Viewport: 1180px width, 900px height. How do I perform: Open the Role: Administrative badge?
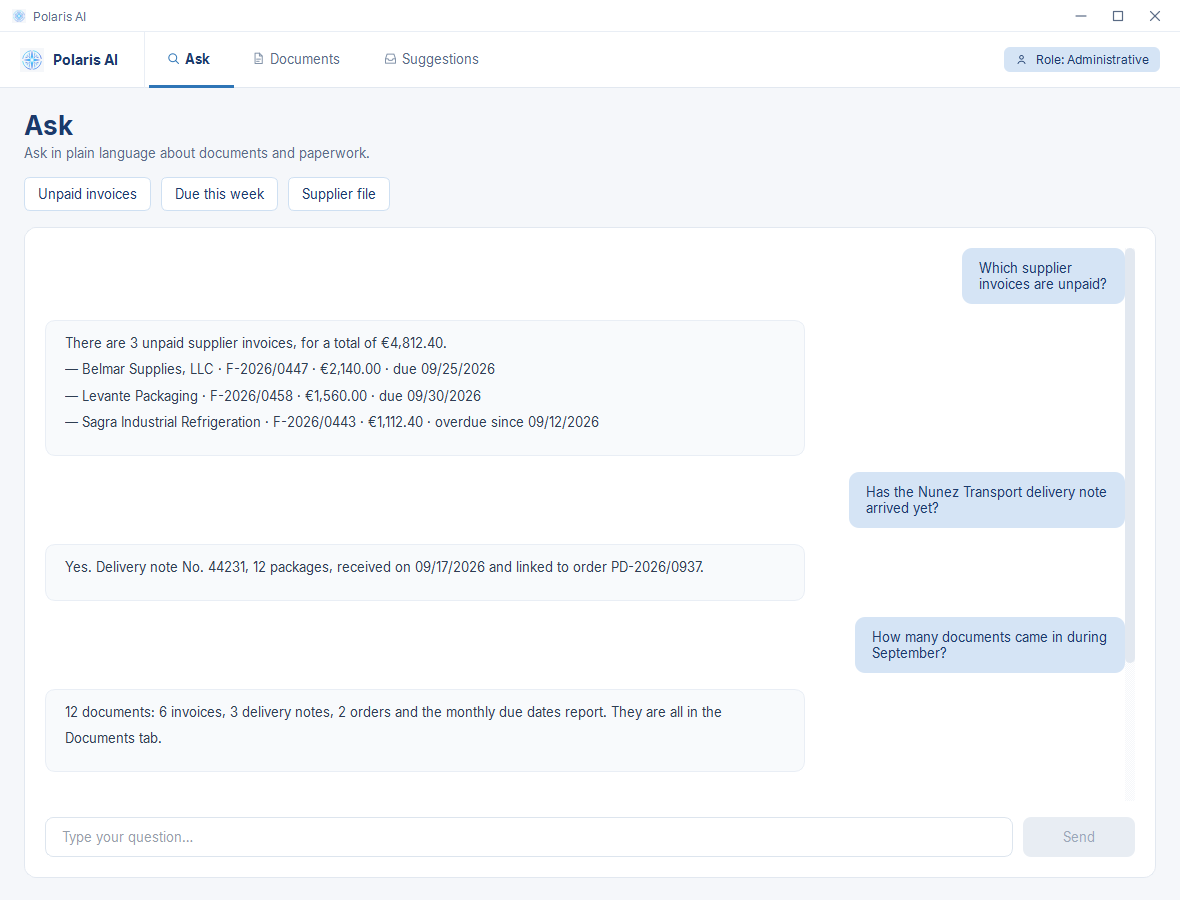pos(1081,59)
